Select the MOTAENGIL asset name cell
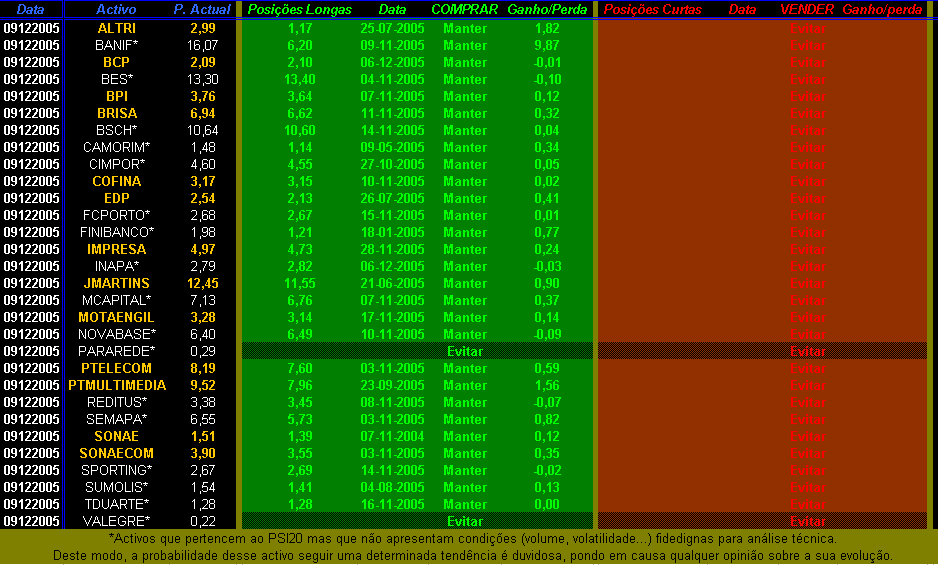 click(117, 317)
